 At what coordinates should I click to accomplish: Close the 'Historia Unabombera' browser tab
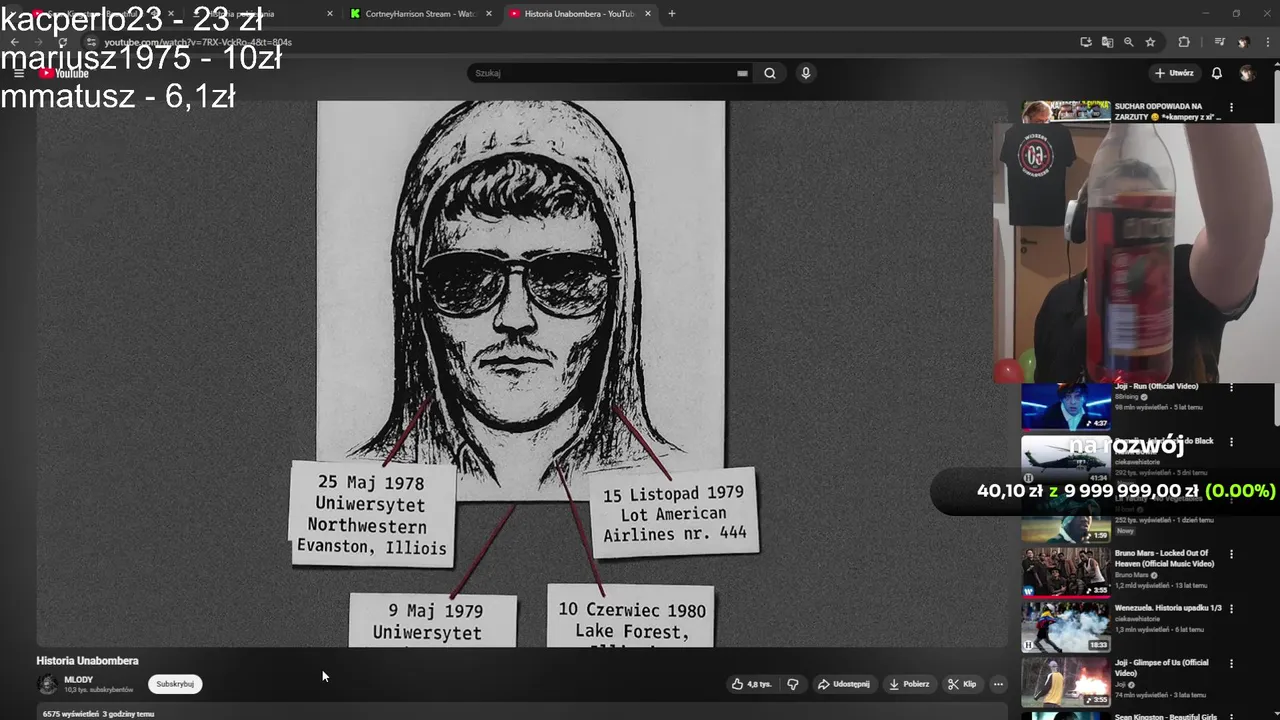click(x=648, y=14)
